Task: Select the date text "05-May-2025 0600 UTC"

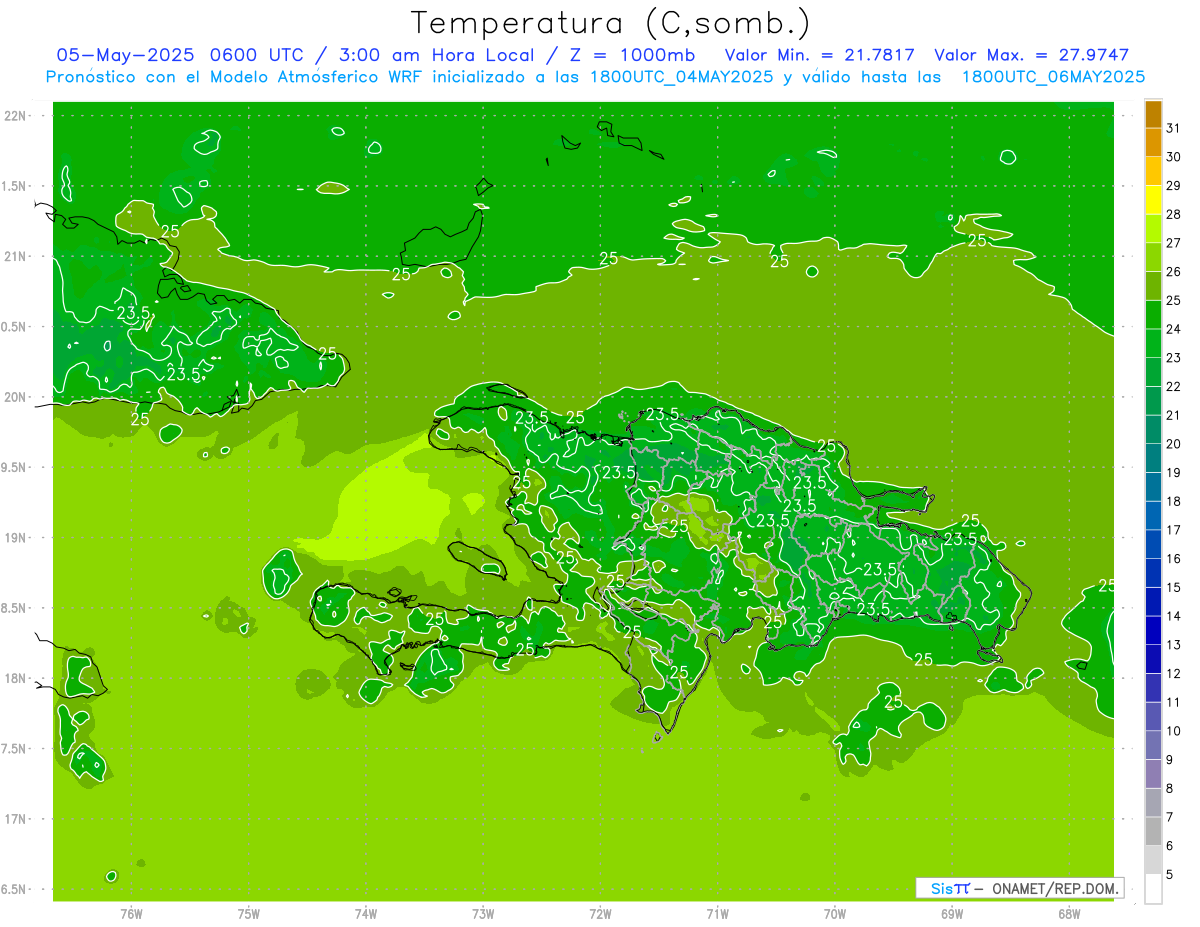Action: click(178, 55)
